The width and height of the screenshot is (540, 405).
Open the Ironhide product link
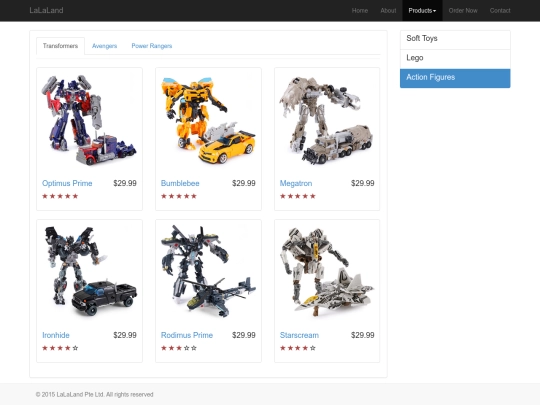(x=56, y=335)
